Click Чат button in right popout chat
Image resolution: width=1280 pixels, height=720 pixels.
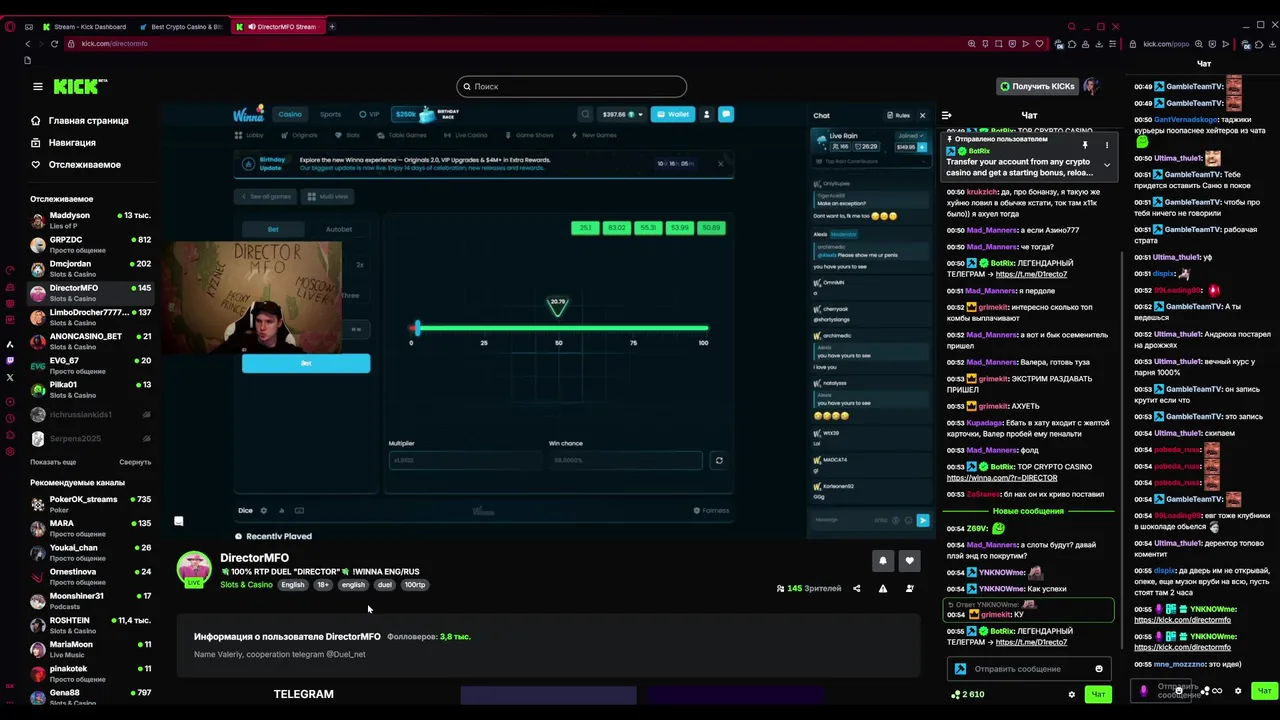(x=1264, y=691)
